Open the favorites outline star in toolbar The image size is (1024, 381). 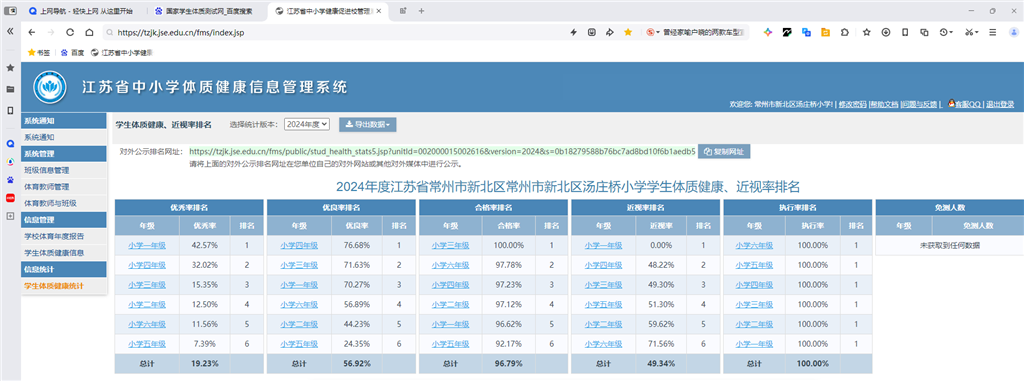point(867,32)
